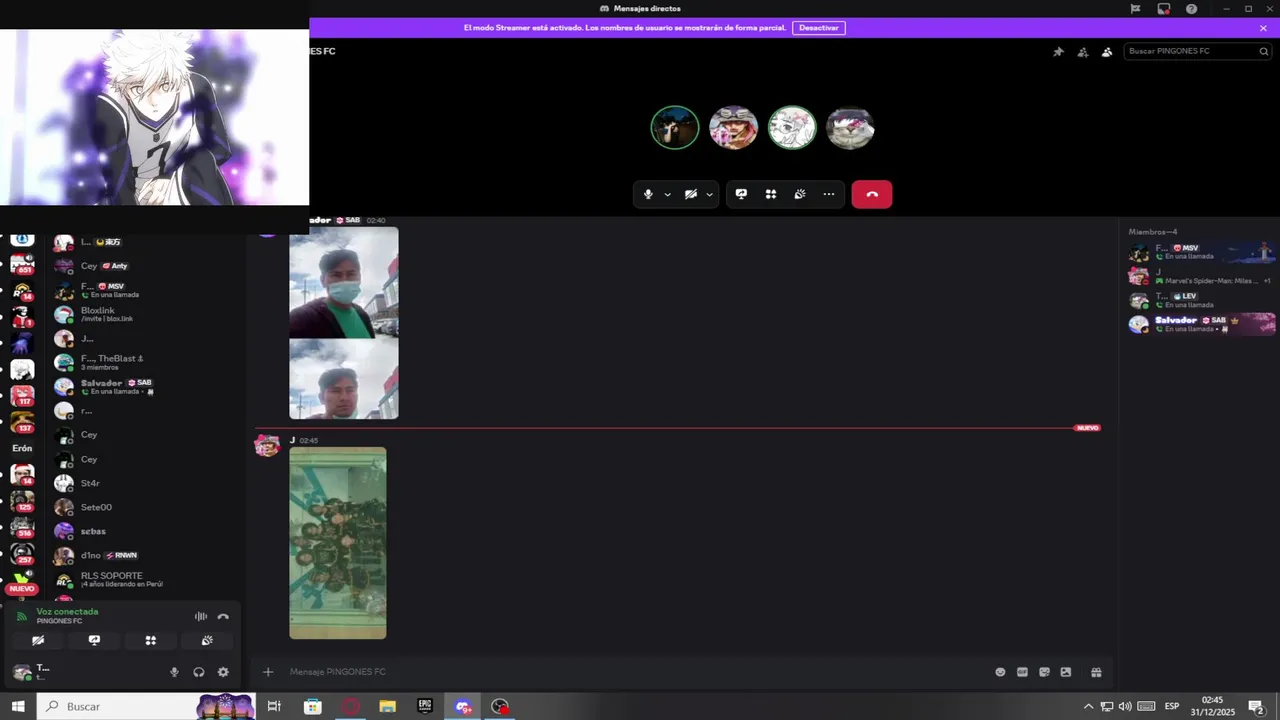Click Desactivar to turn off Streamer mode

pos(819,28)
